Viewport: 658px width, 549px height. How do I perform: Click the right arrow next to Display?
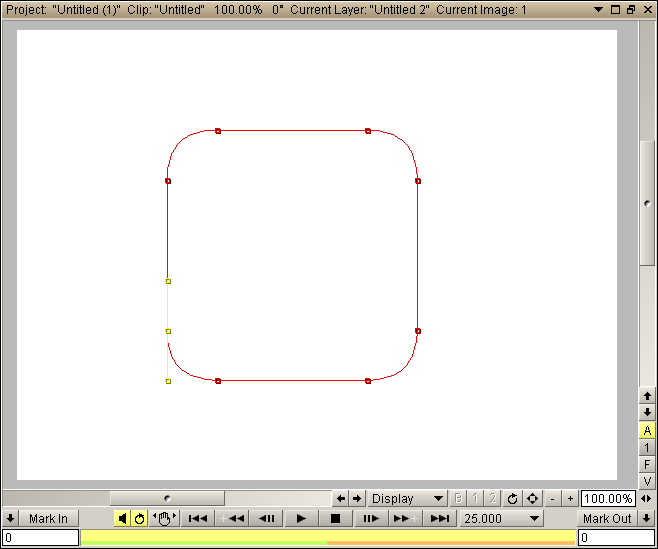click(357, 498)
